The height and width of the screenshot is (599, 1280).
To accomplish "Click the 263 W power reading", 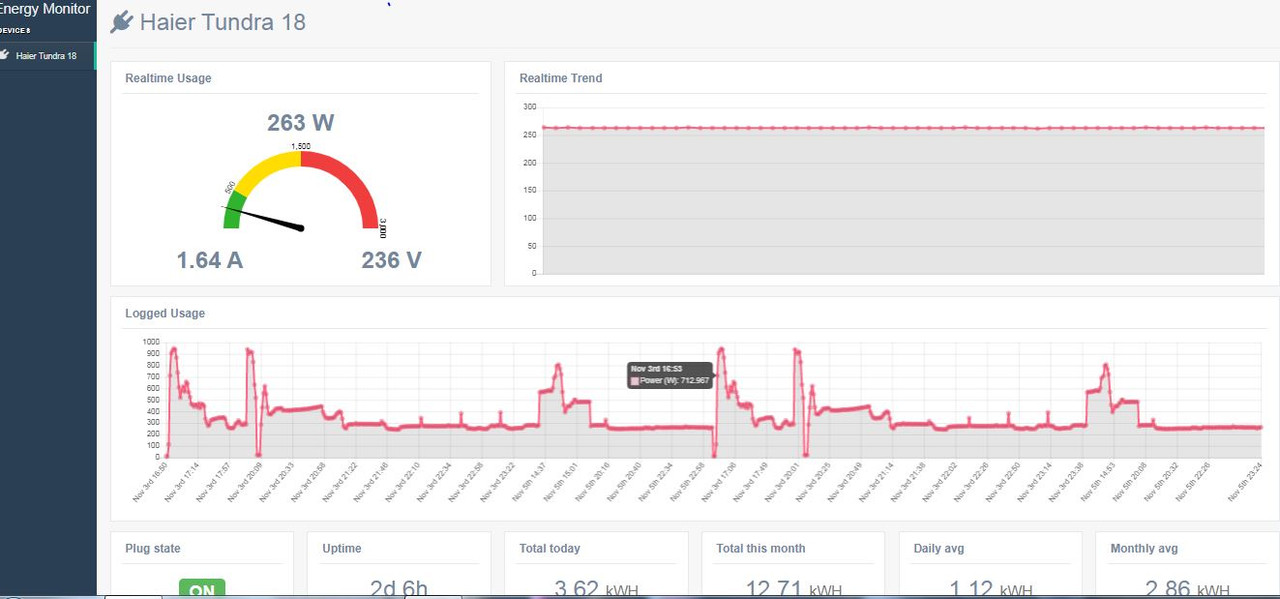I will (x=300, y=123).
